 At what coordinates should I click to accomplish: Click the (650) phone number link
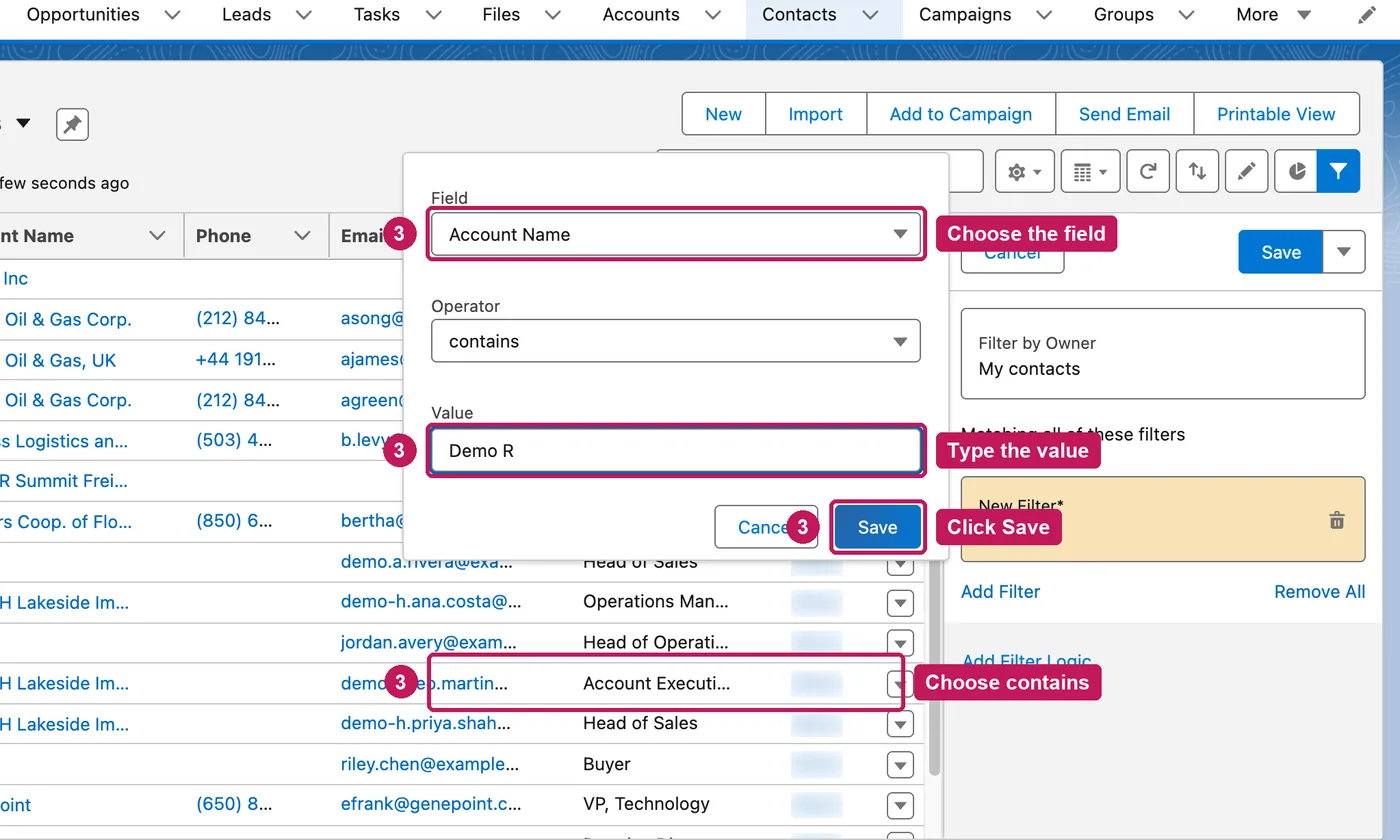[x=234, y=804]
